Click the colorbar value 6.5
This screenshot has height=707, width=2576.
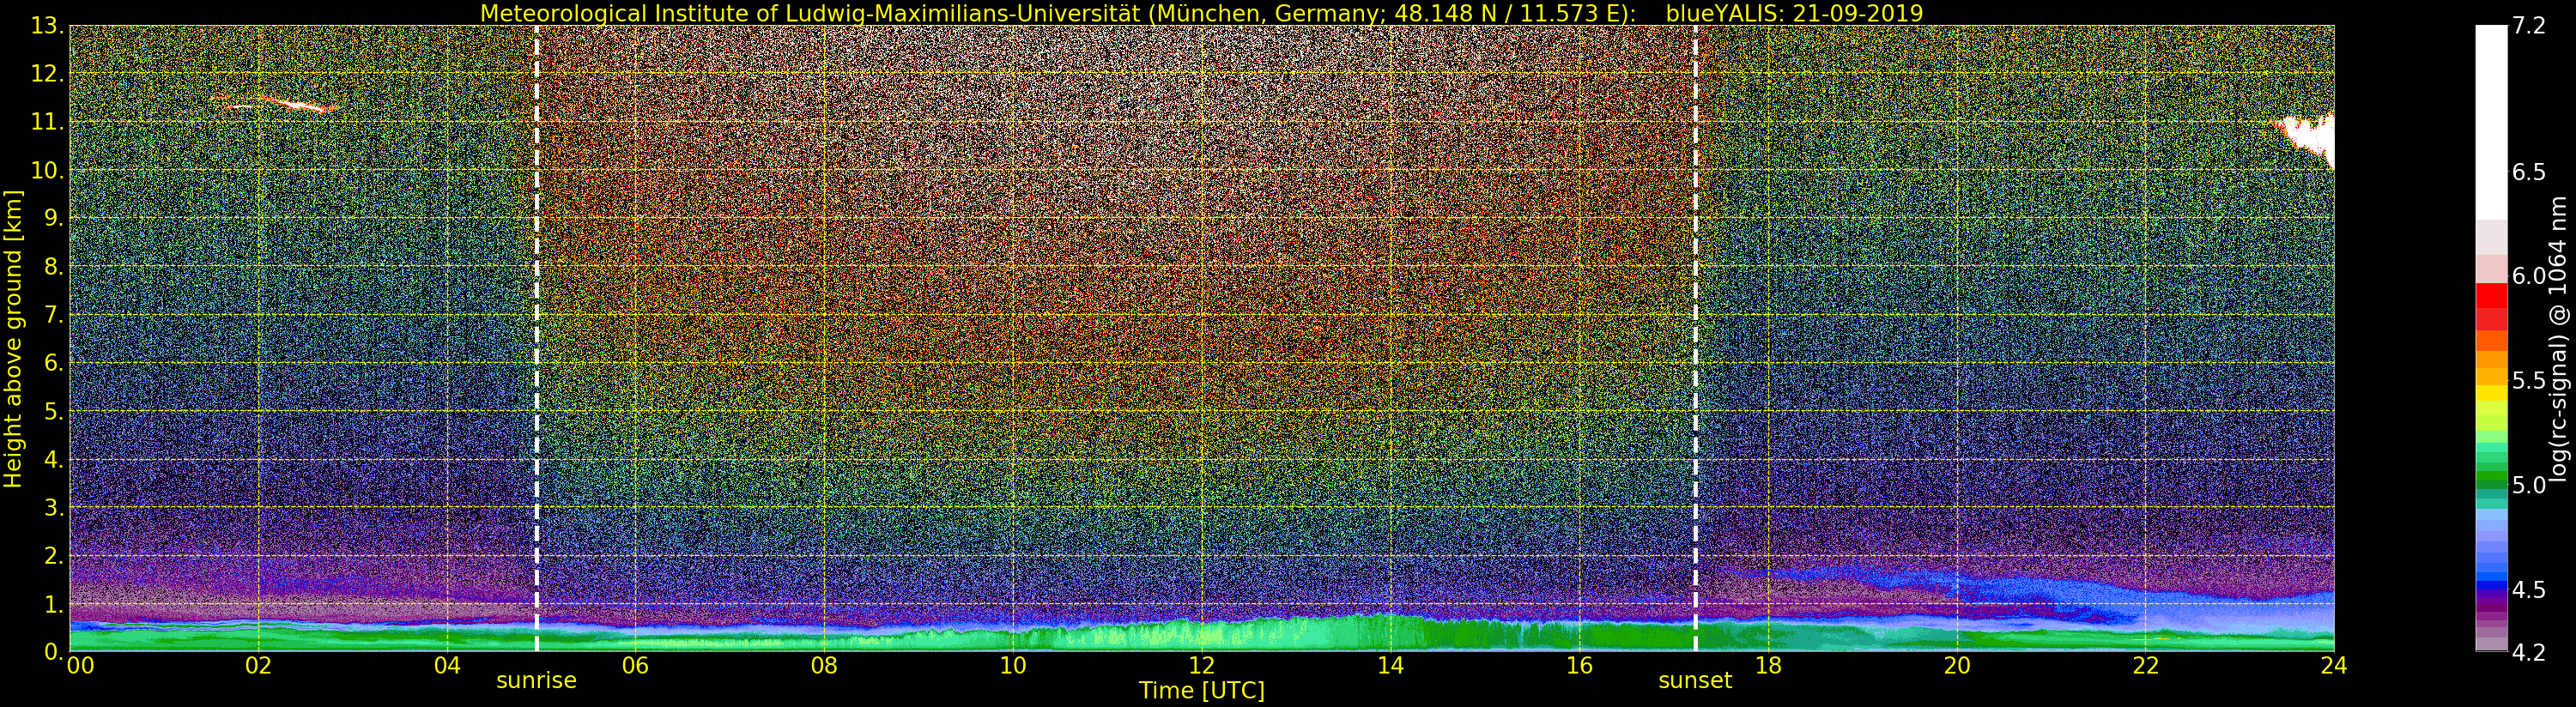[x=2529, y=172]
